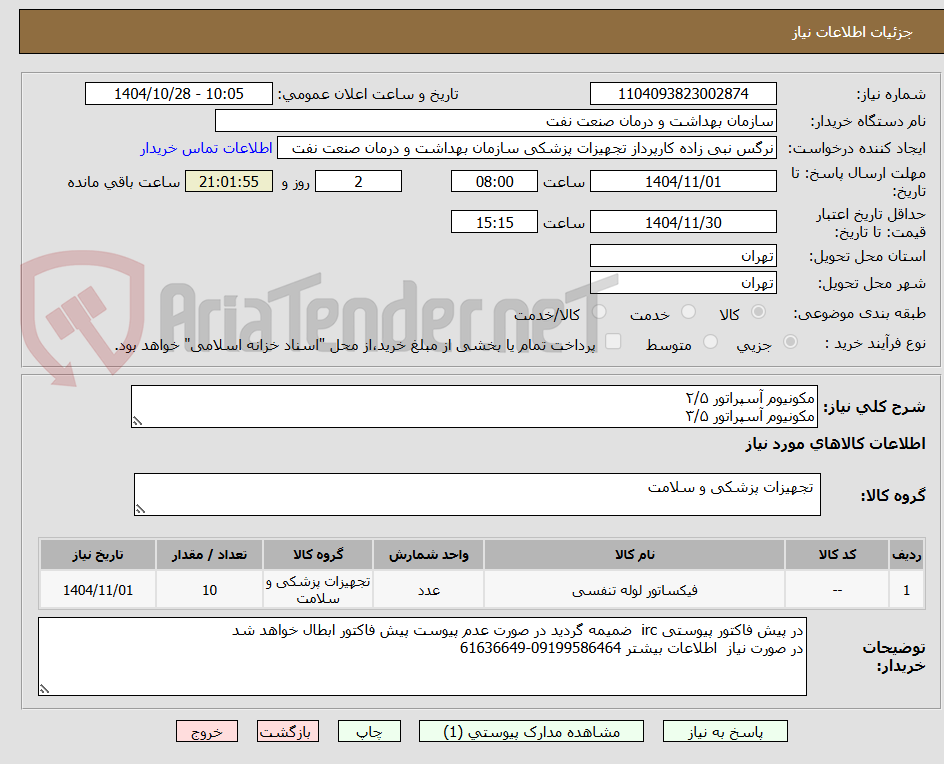The image size is (944, 764).
Task: Select the متوسط purchase type radio
Action: (x=710, y=342)
